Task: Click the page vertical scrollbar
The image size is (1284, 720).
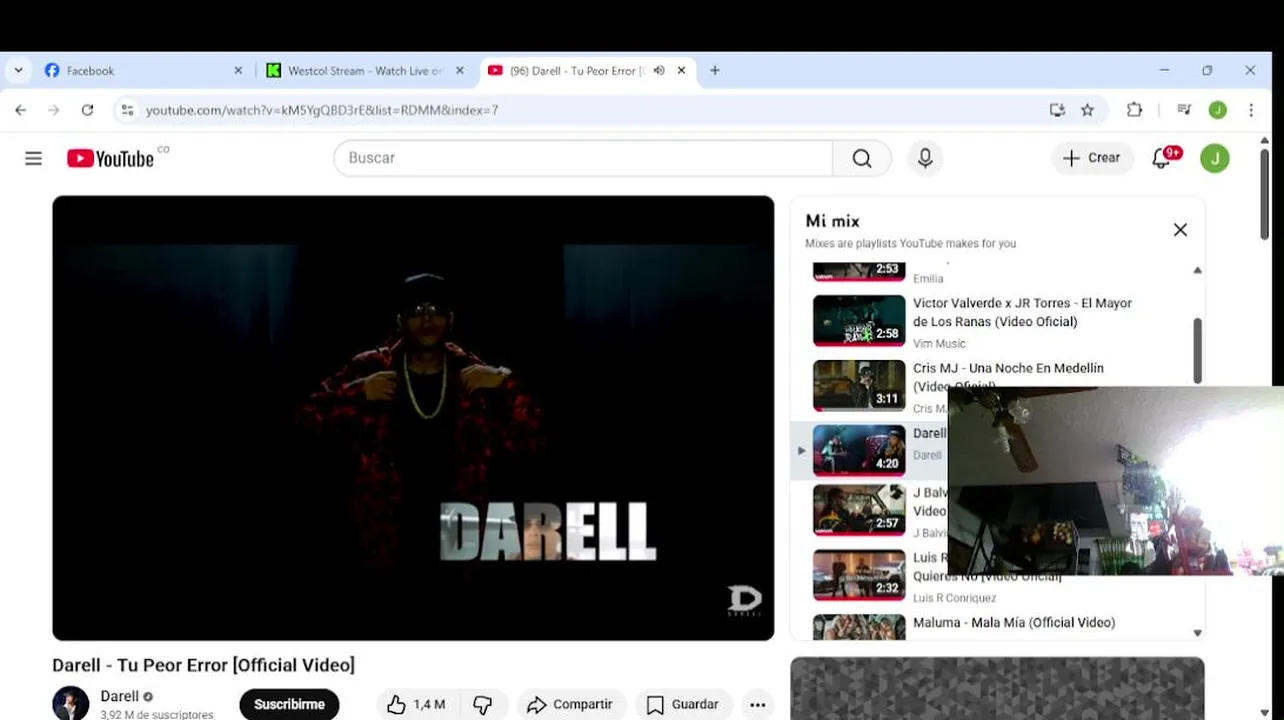Action: point(1264,195)
